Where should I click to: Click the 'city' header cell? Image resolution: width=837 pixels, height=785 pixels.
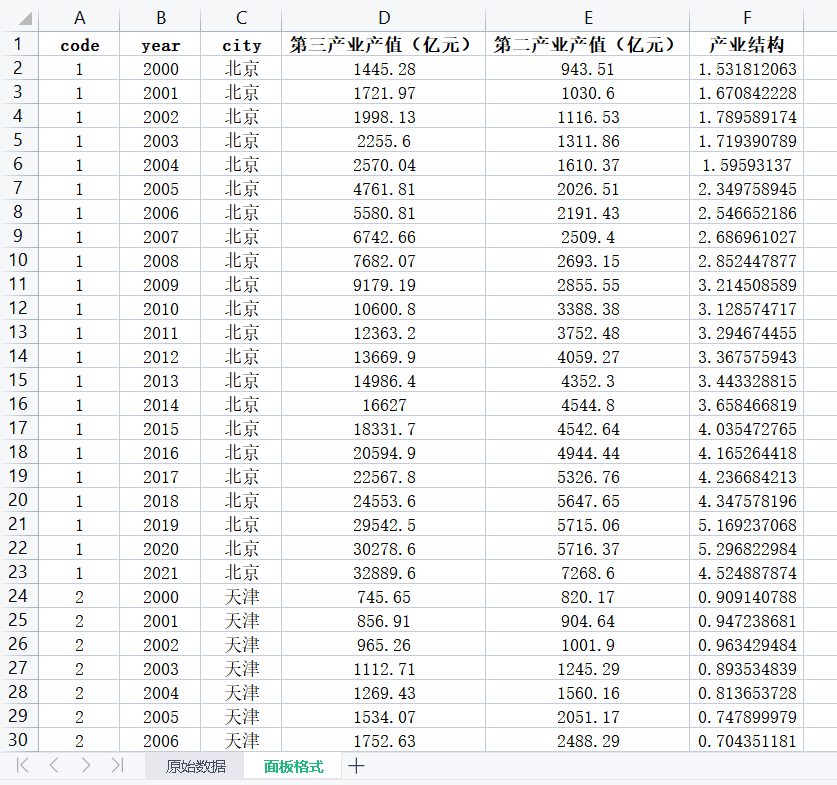pos(241,44)
